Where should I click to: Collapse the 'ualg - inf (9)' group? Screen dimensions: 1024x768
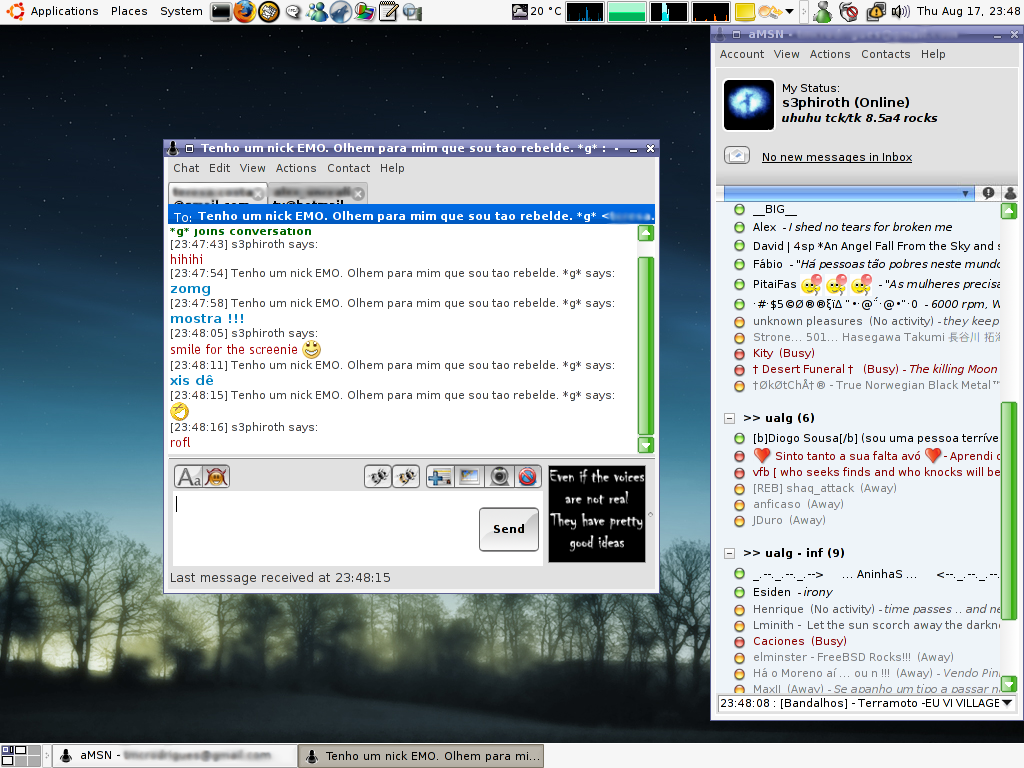pos(729,553)
